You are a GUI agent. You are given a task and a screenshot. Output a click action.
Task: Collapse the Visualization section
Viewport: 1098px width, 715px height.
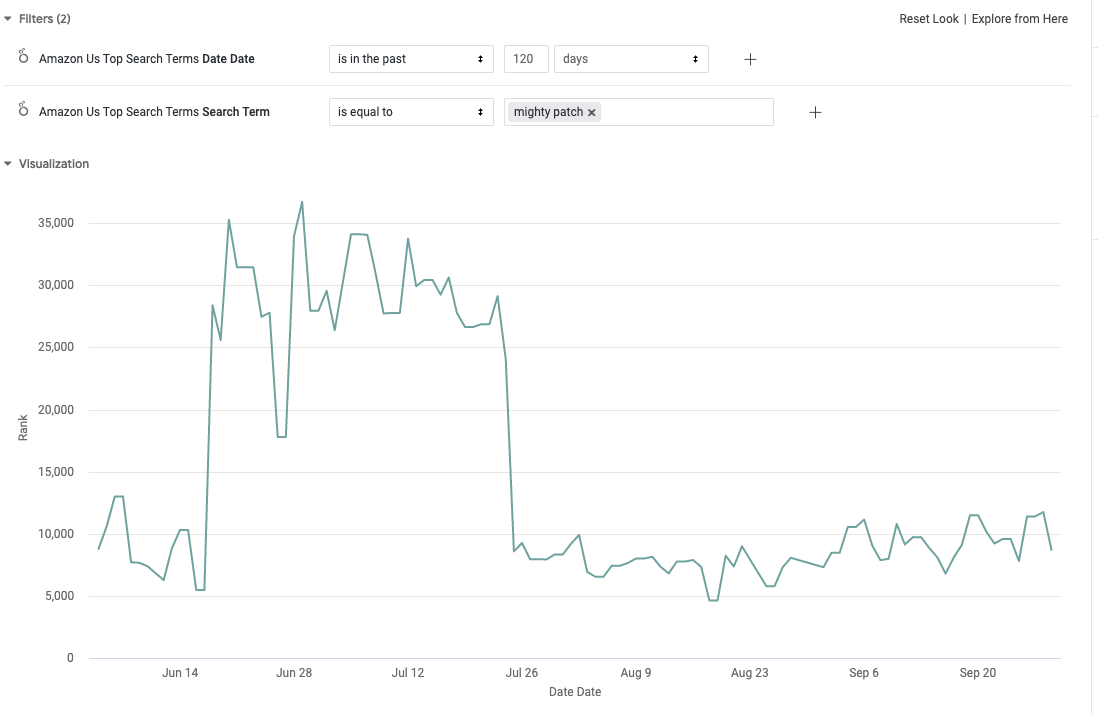point(8,164)
